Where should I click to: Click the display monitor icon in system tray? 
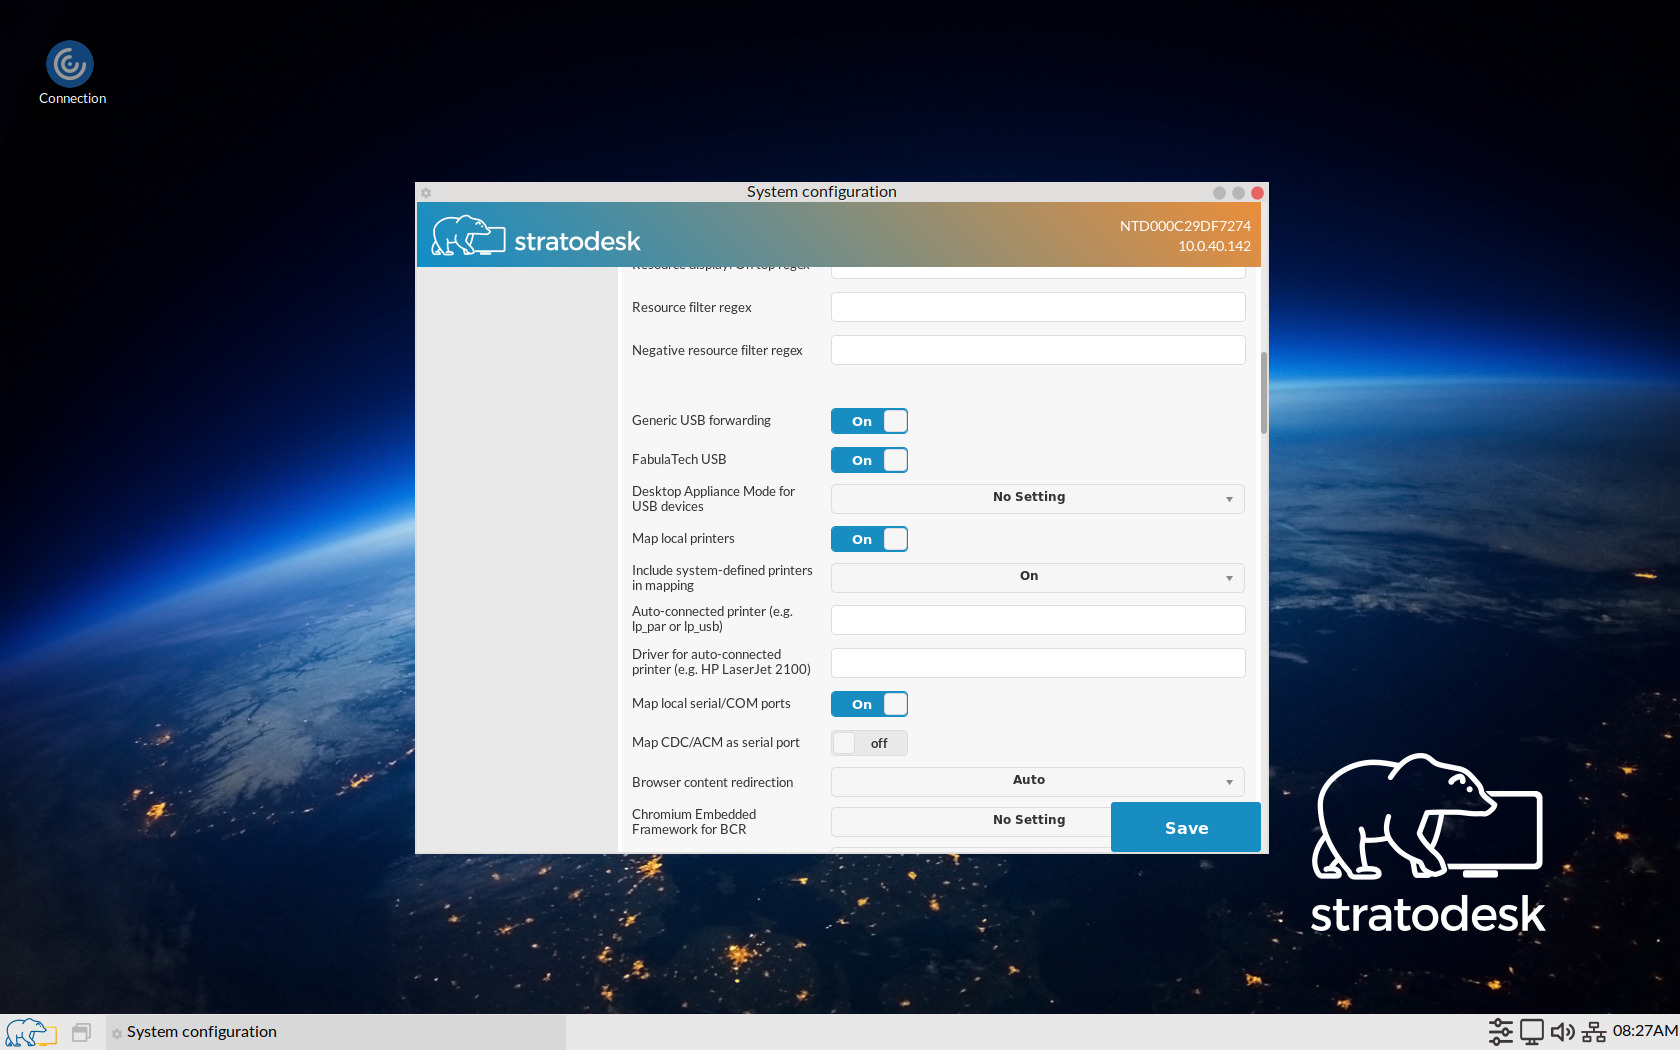tap(1531, 1031)
